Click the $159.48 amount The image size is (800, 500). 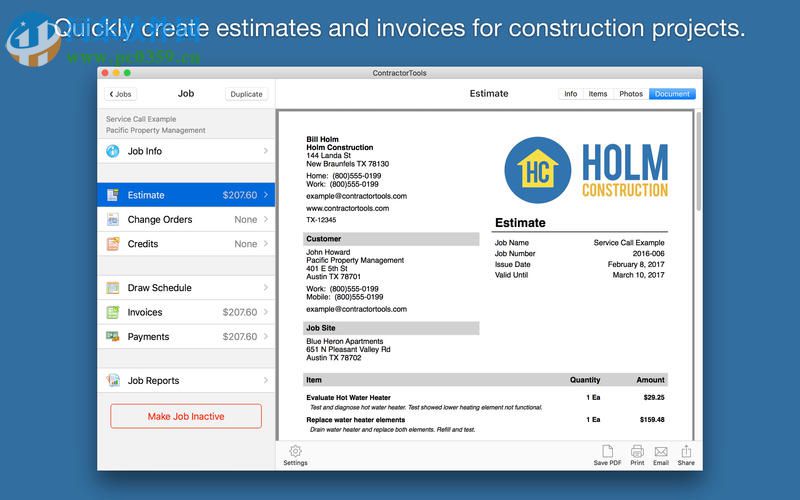[652, 420]
